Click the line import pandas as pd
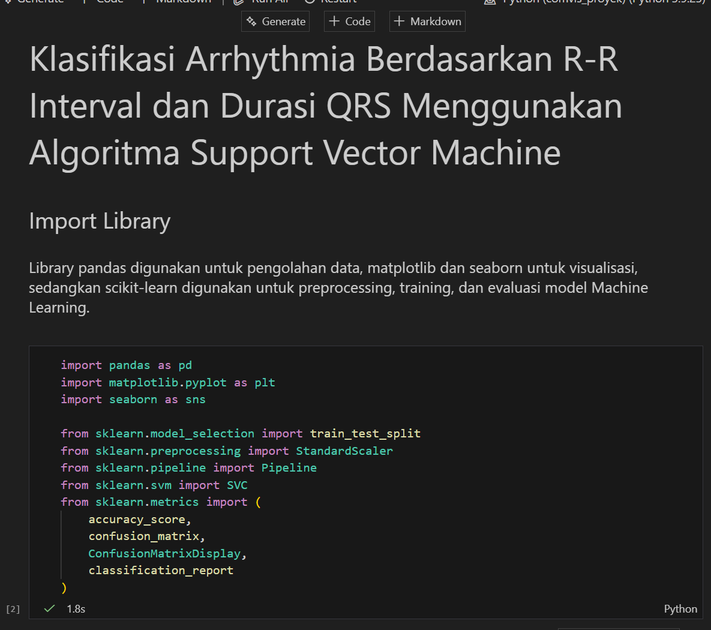This screenshot has width=711, height=630. click(127, 365)
